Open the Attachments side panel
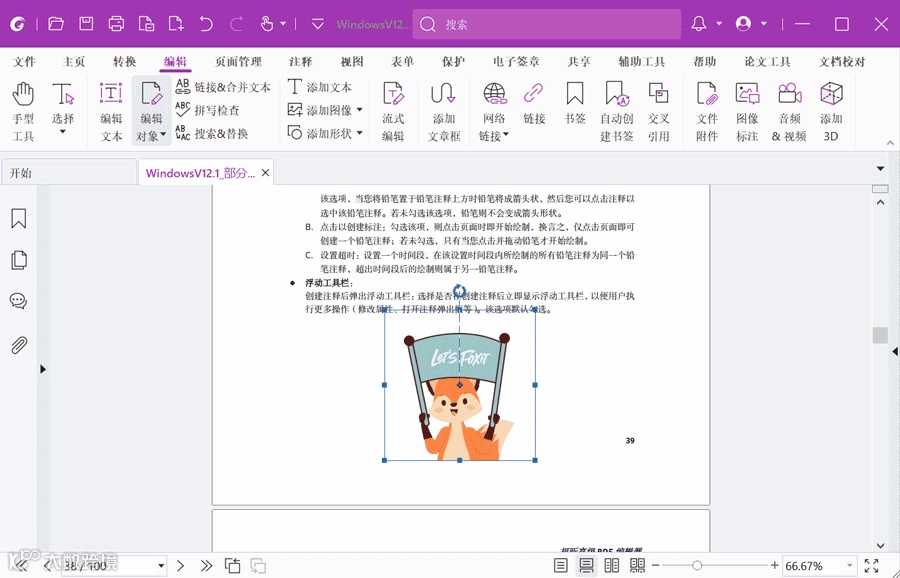 click(x=18, y=345)
